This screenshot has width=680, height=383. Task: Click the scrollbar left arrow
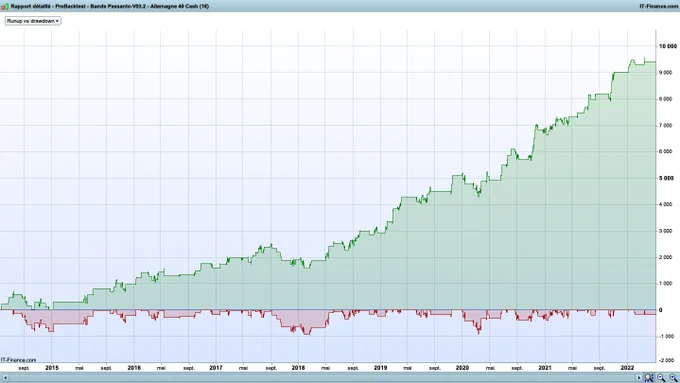click(5, 378)
